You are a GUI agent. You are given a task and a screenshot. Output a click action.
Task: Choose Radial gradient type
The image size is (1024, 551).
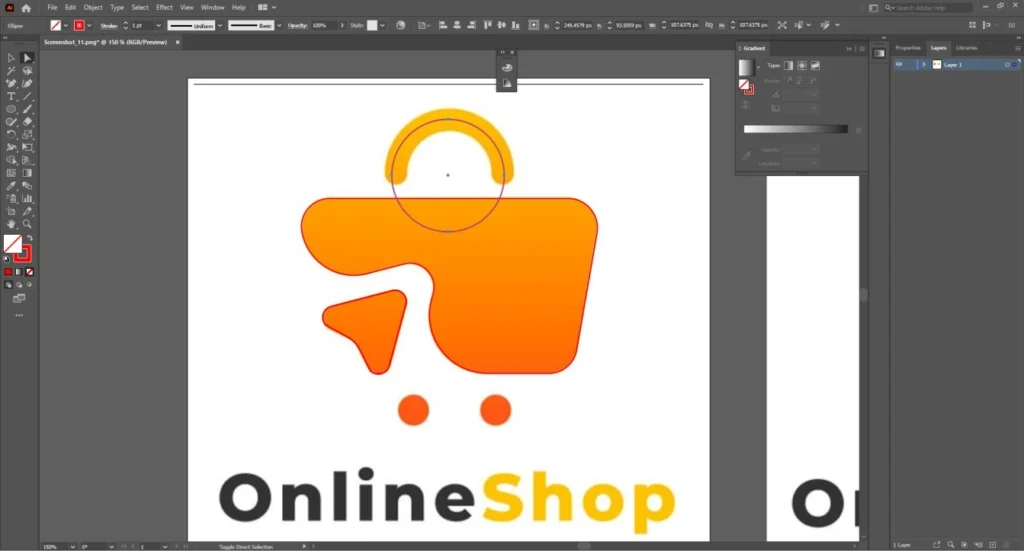(802, 65)
